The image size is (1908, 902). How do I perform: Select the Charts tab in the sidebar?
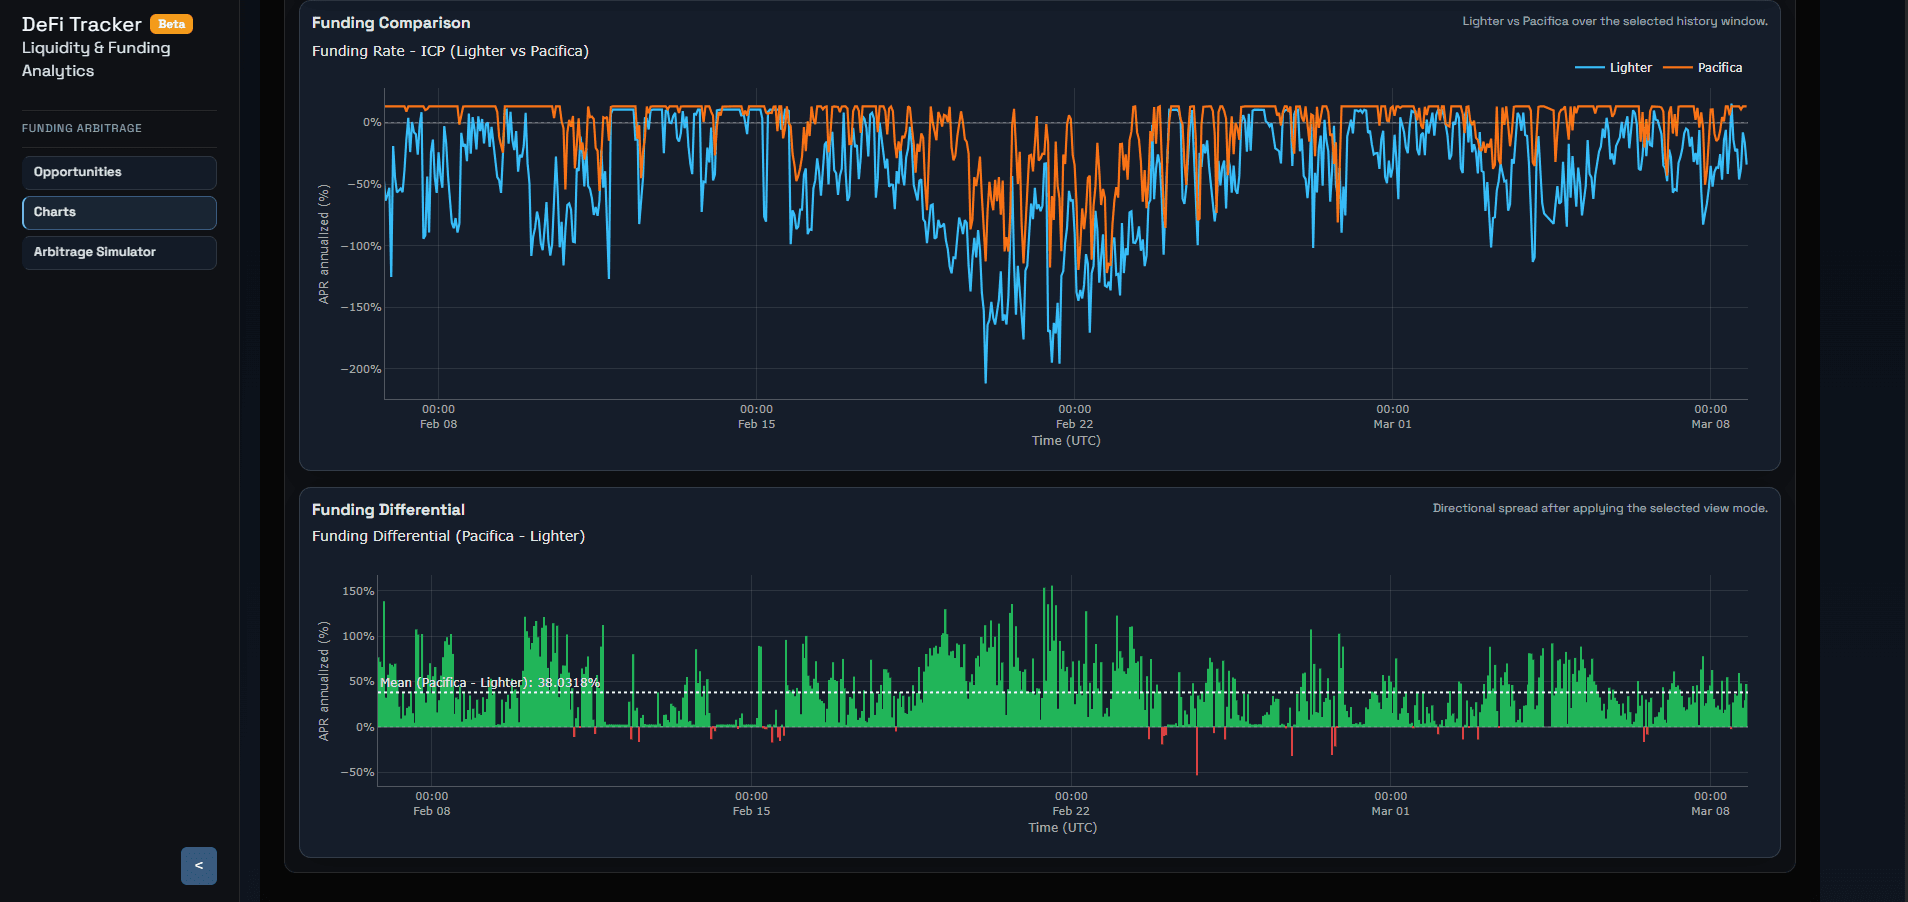click(119, 212)
